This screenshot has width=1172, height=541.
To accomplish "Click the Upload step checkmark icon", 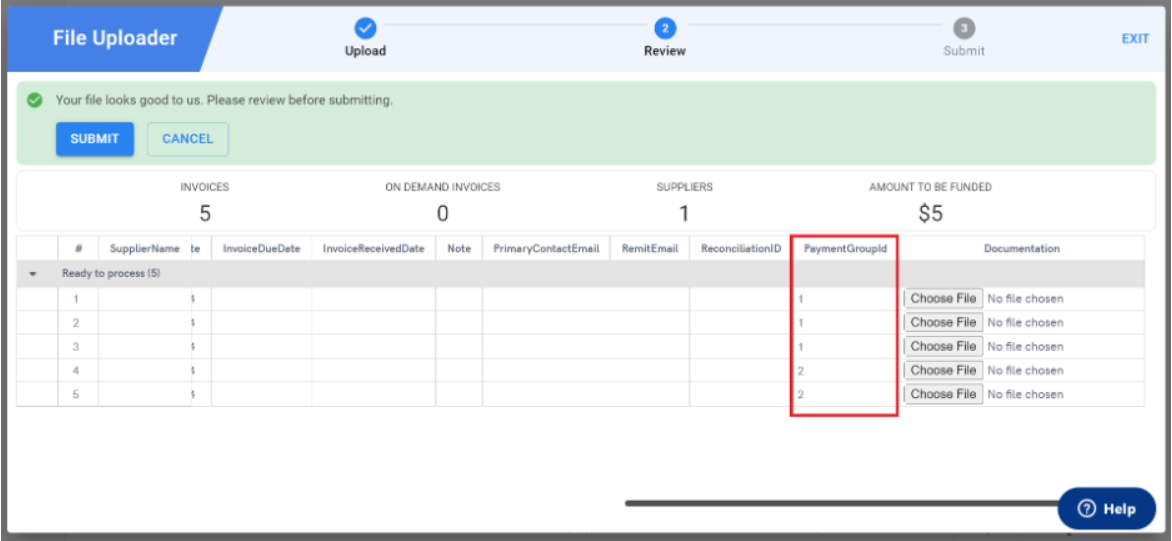I will (x=365, y=28).
